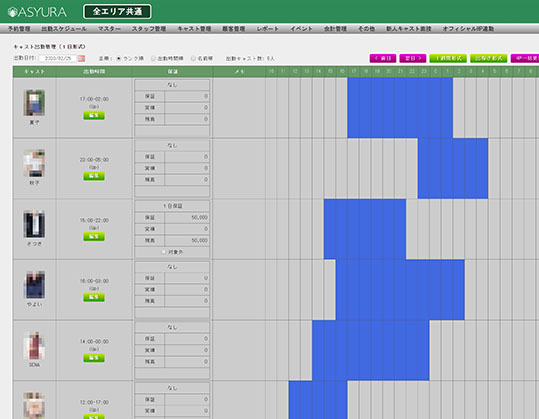
Task: Open the 顧客管理 menu
Action: [234, 29]
